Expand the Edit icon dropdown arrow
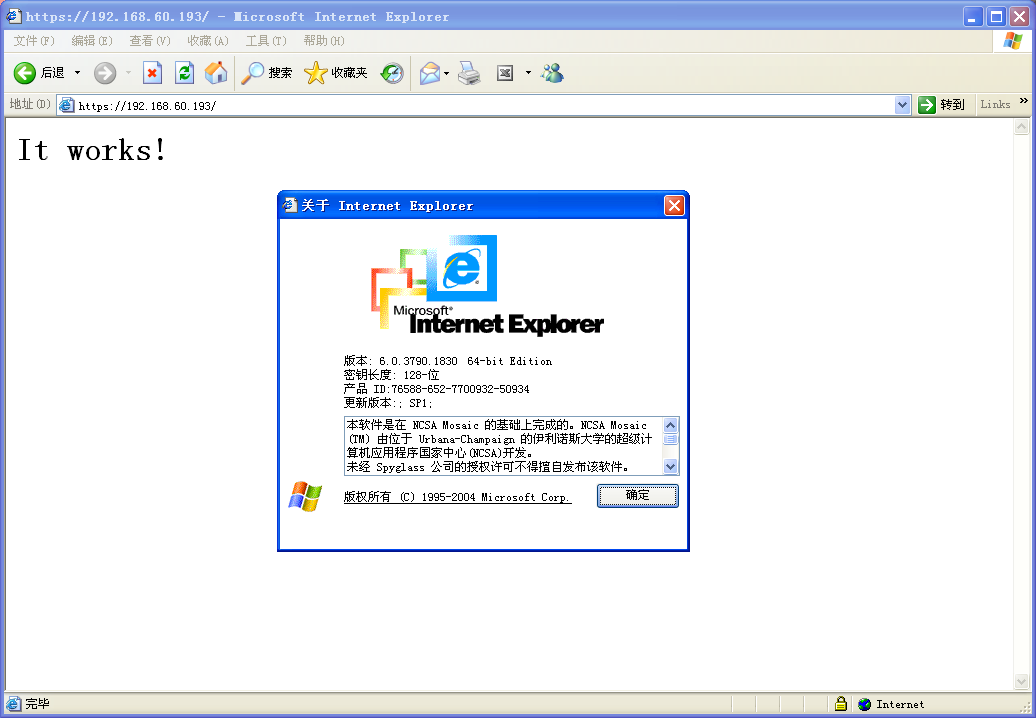Image resolution: width=1036 pixels, height=718 pixels. pos(528,73)
